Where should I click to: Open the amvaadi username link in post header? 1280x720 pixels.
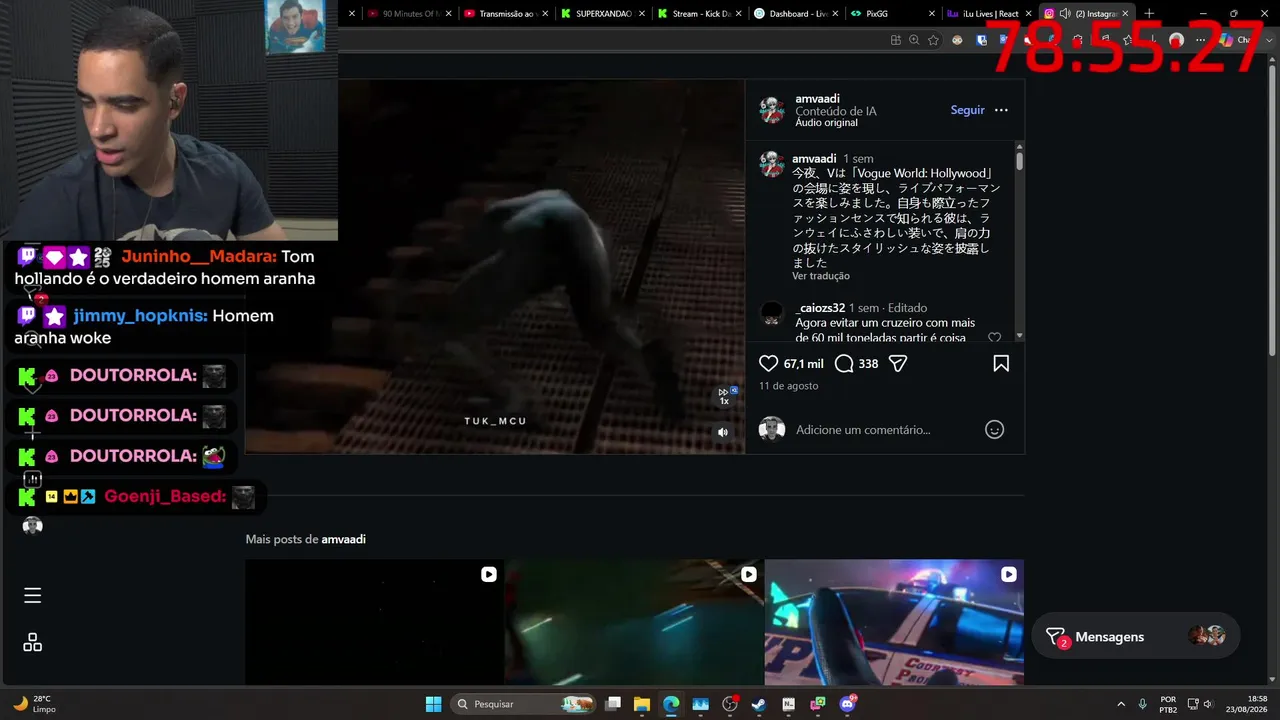tap(817, 98)
